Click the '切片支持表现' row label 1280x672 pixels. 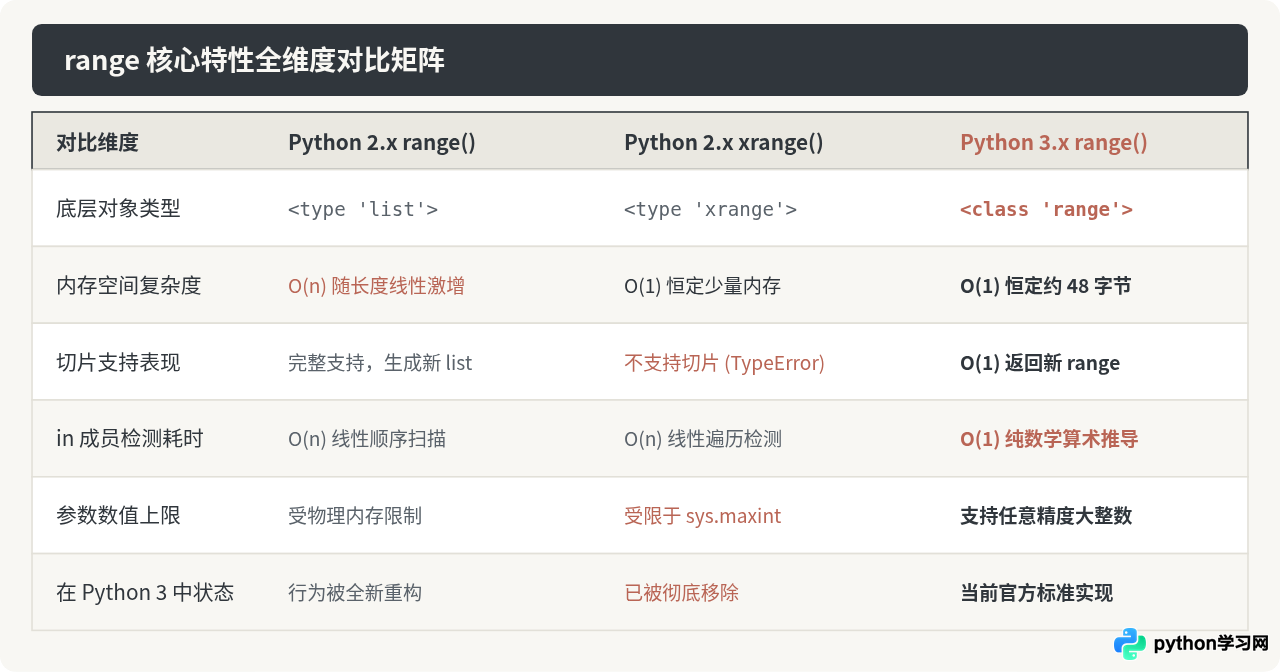point(118,362)
